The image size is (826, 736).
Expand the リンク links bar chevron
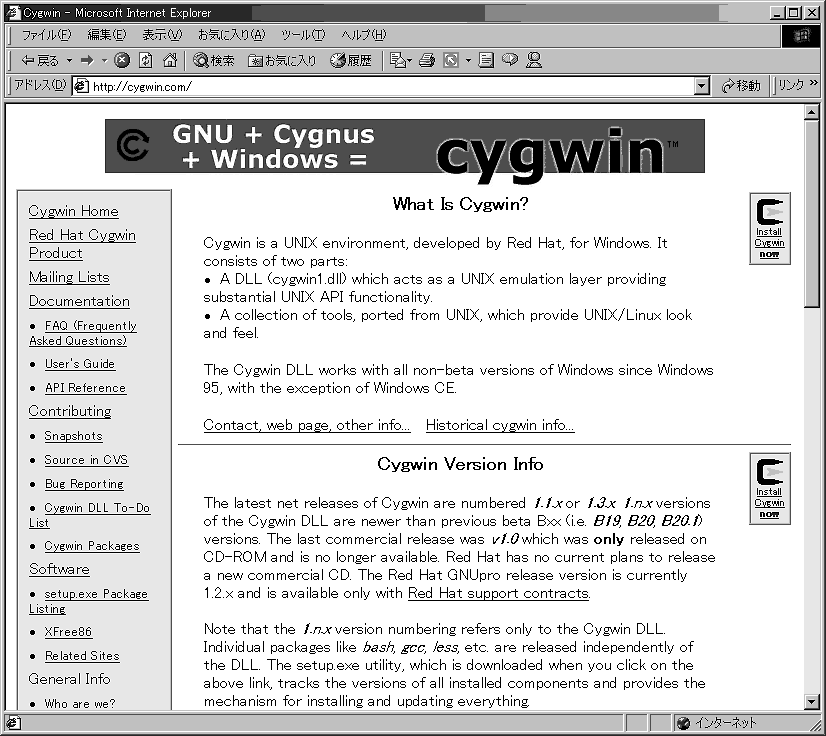(813, 83)
